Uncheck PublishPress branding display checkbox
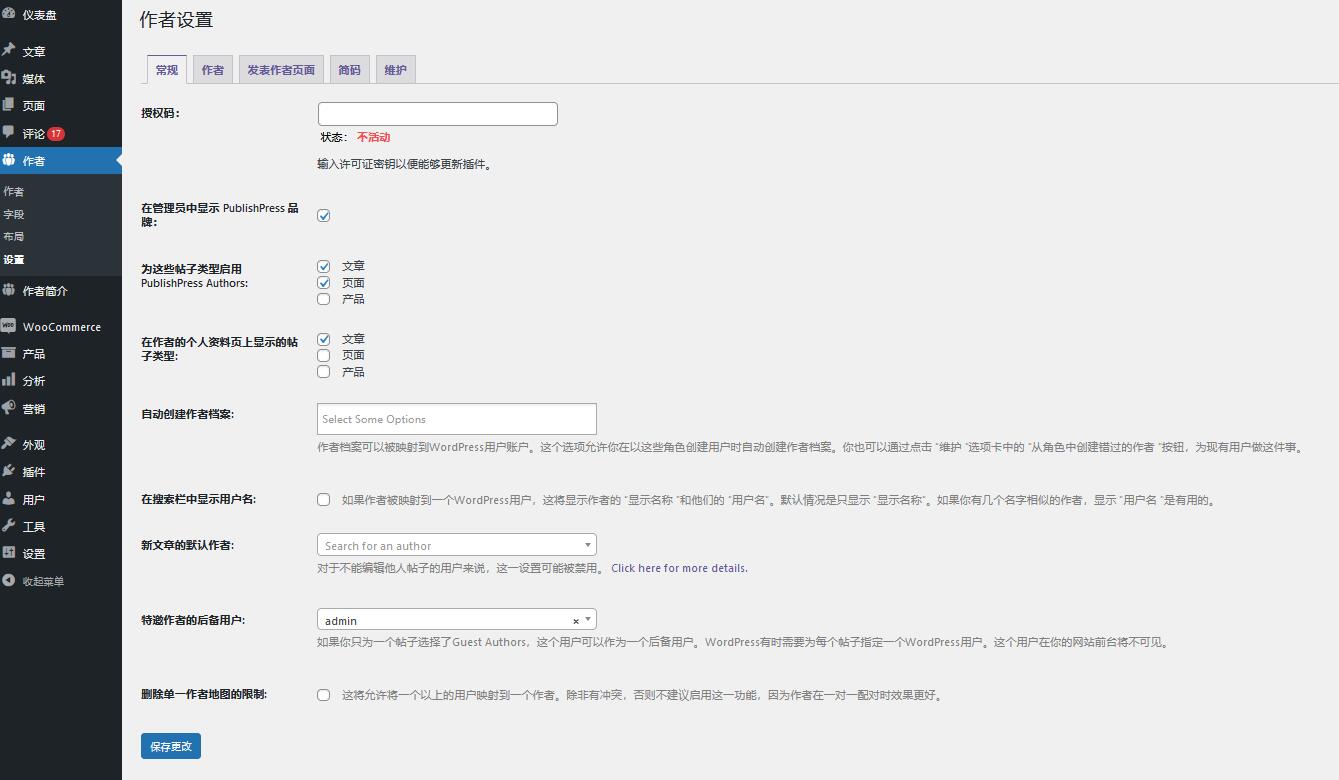The height and width of the screenshot is (780, 1339). (324, 216)
